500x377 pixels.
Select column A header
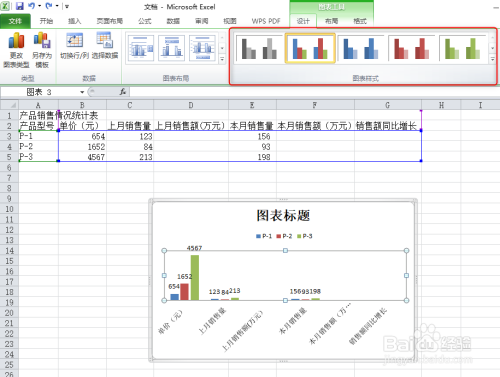pos(38,105)
